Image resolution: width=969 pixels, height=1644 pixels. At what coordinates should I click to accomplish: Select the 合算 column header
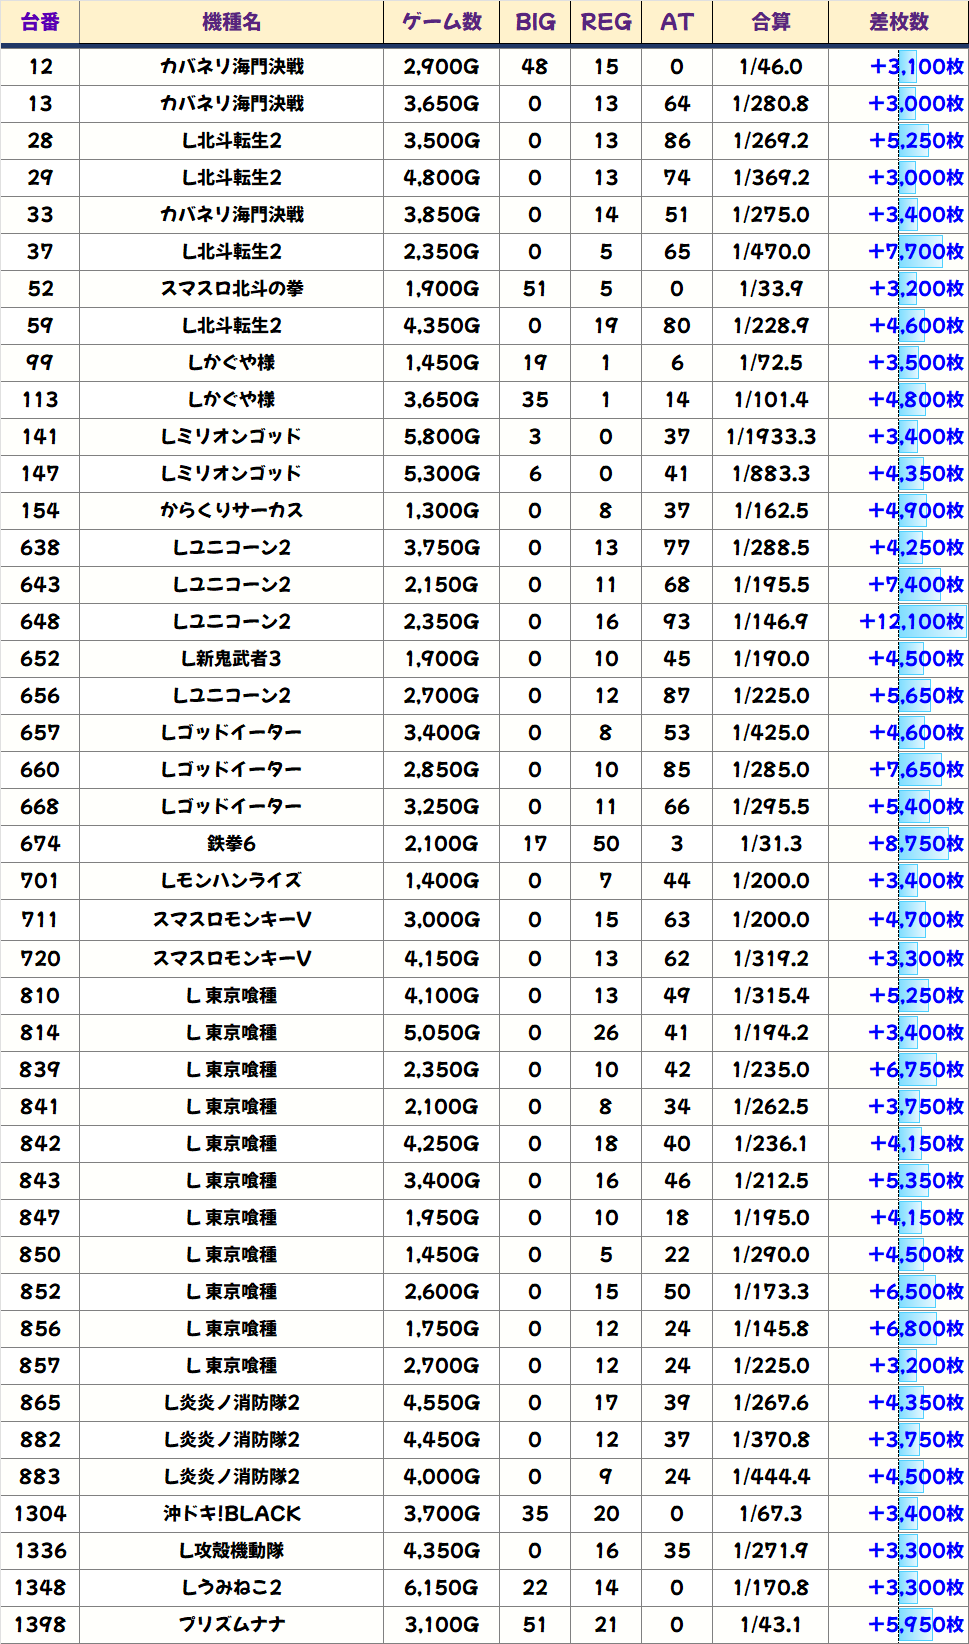click(x=770, y=22)
